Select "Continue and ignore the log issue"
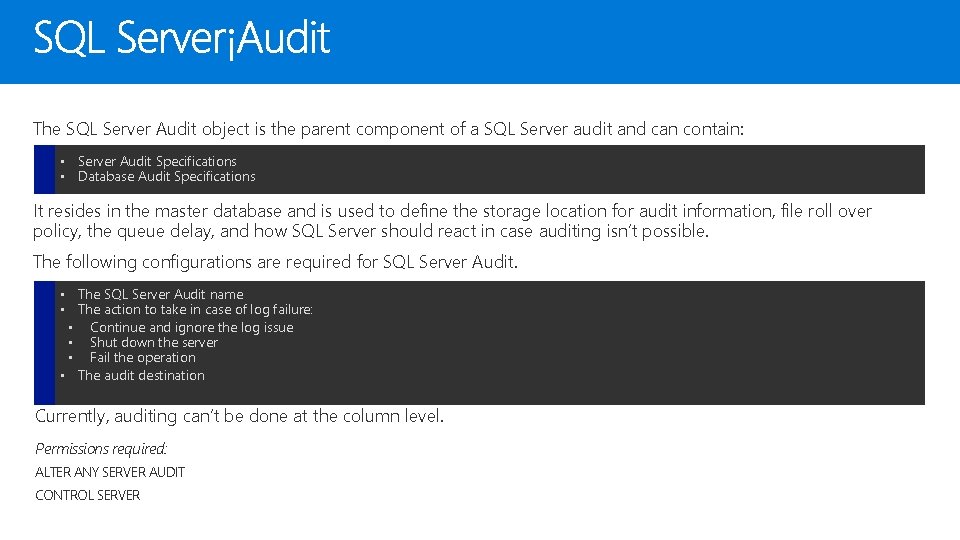This screenshot has width=960, height=540. [x=191, y=327]
